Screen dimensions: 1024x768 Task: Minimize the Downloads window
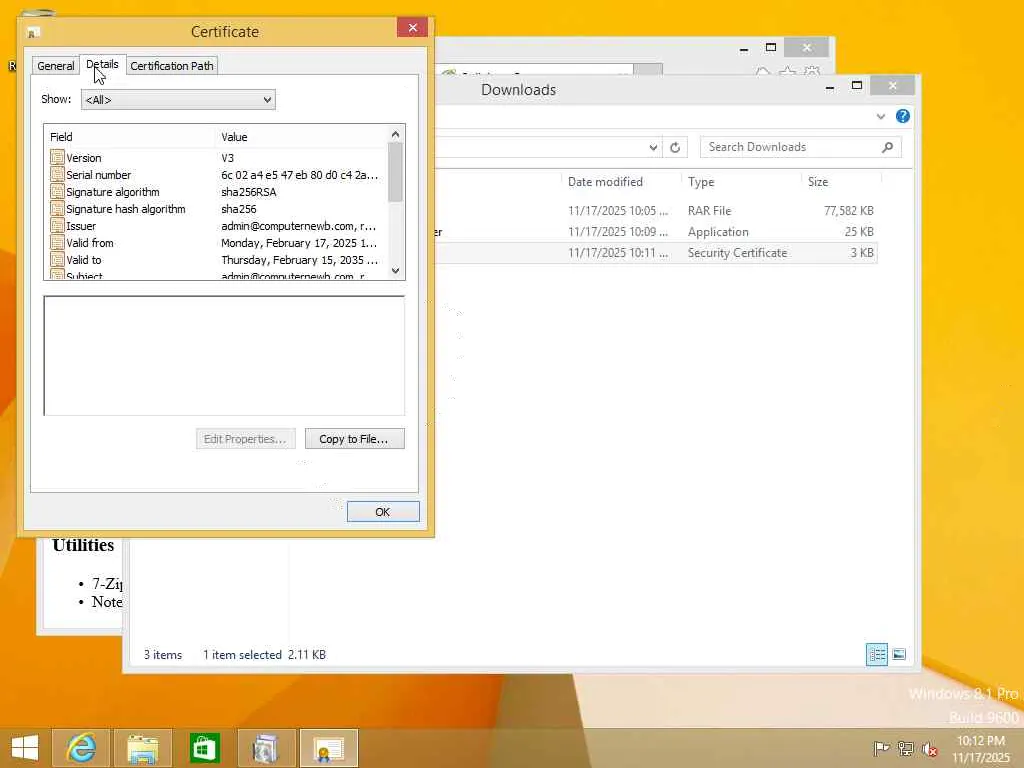click(x=830, y=86)
